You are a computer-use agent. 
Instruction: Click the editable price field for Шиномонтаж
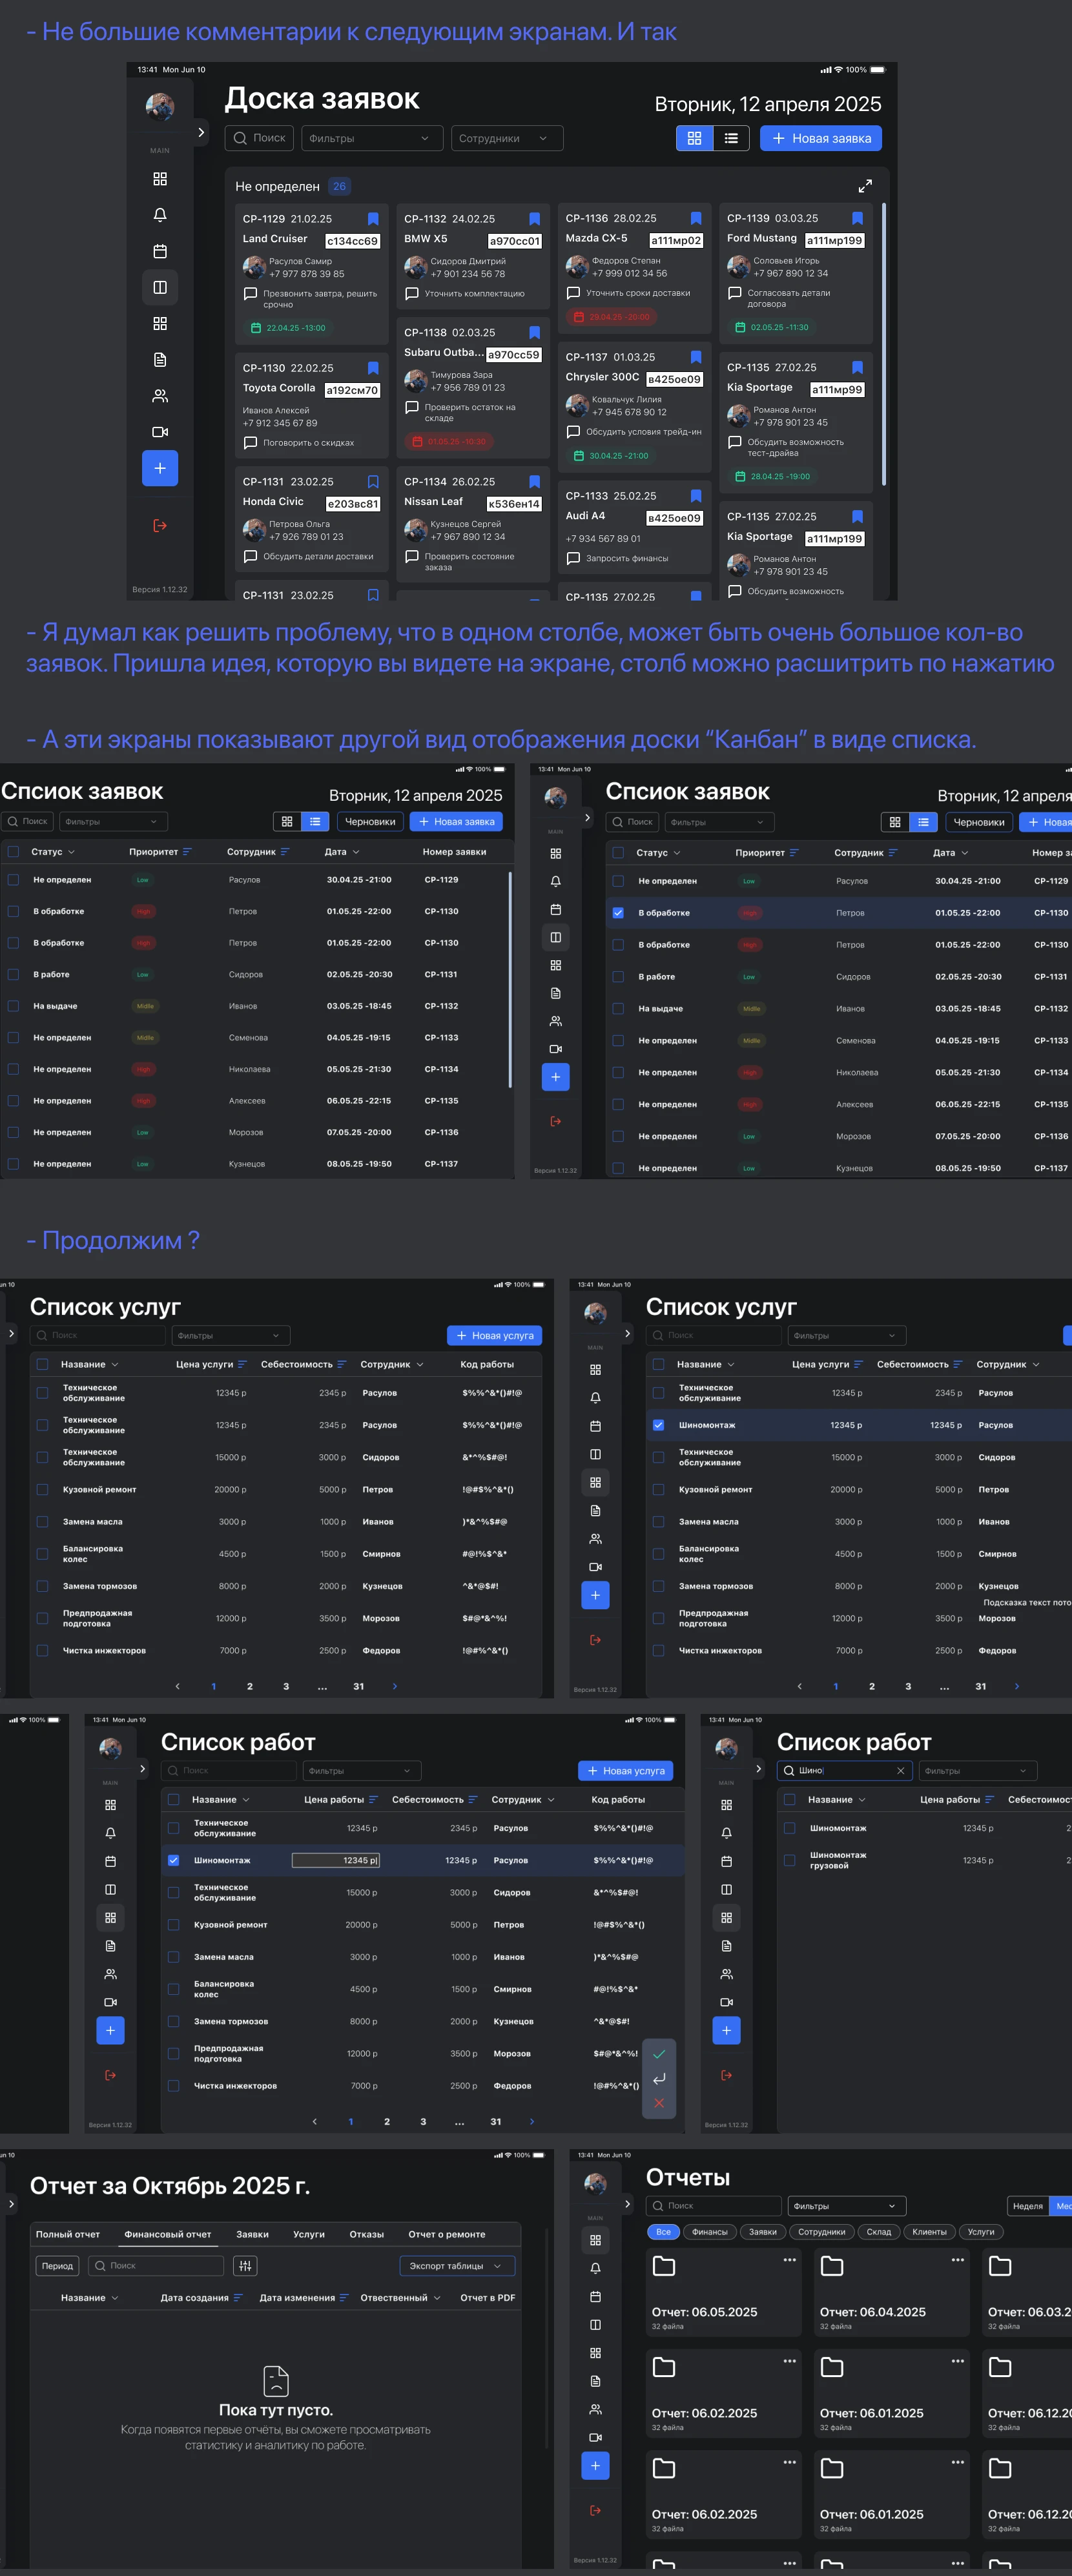(335, 1860)
